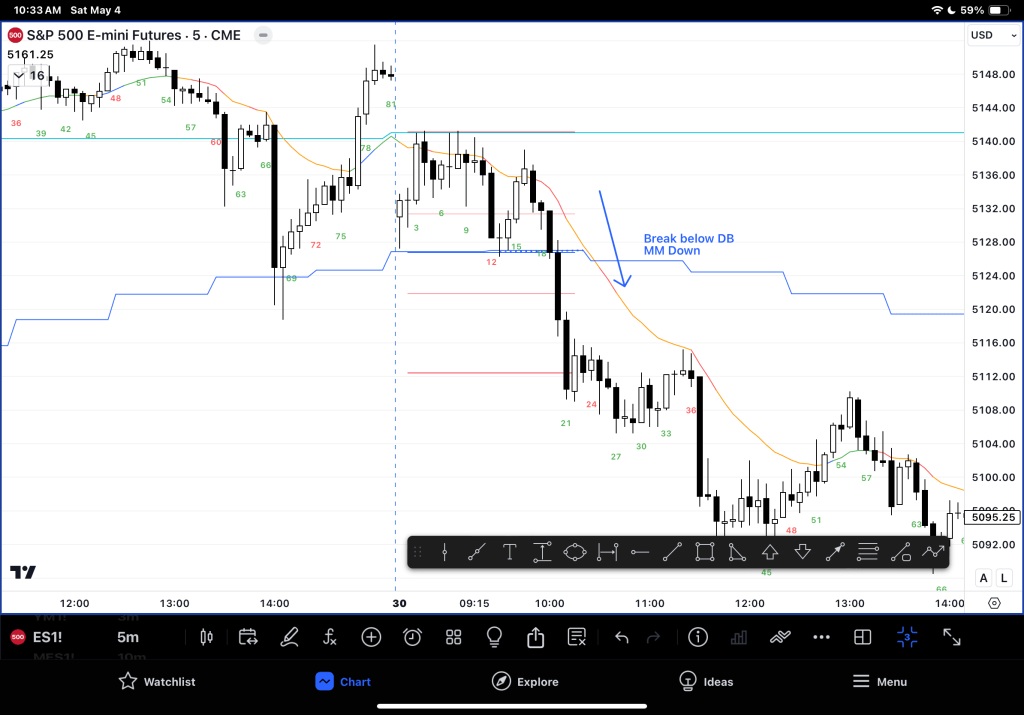Choose the arrow up marker tool
The height and width of the screenshot is (715, 1024).
tap(770, 552)
